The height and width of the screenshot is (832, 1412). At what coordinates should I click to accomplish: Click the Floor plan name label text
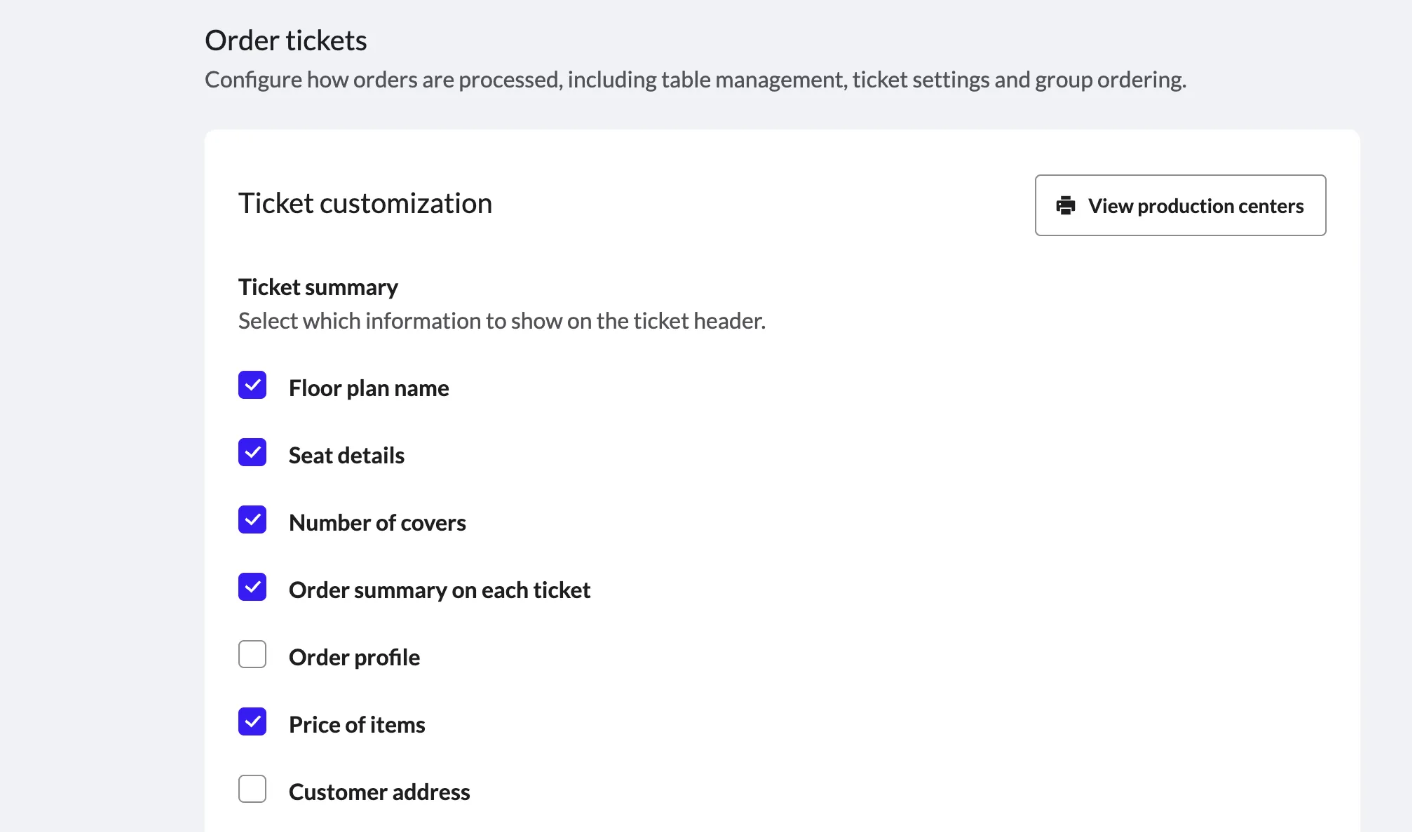pyautogui.click(x=369, y=388)
